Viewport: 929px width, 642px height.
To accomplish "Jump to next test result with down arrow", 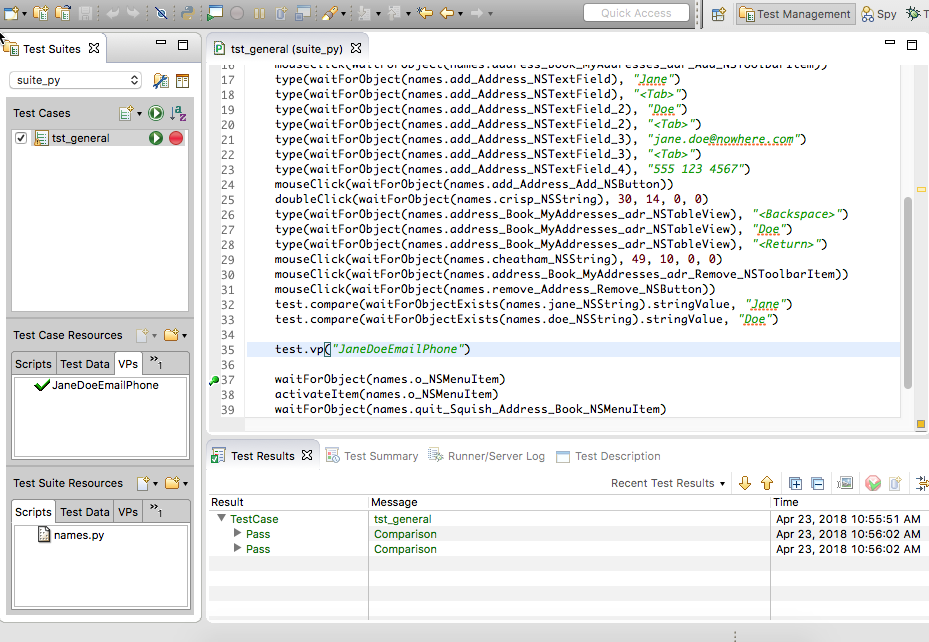I will click(745, 483).
